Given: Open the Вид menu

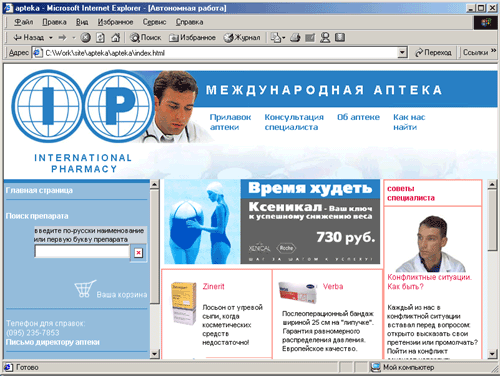Looking at the screenshot, I should click(82, 22).
